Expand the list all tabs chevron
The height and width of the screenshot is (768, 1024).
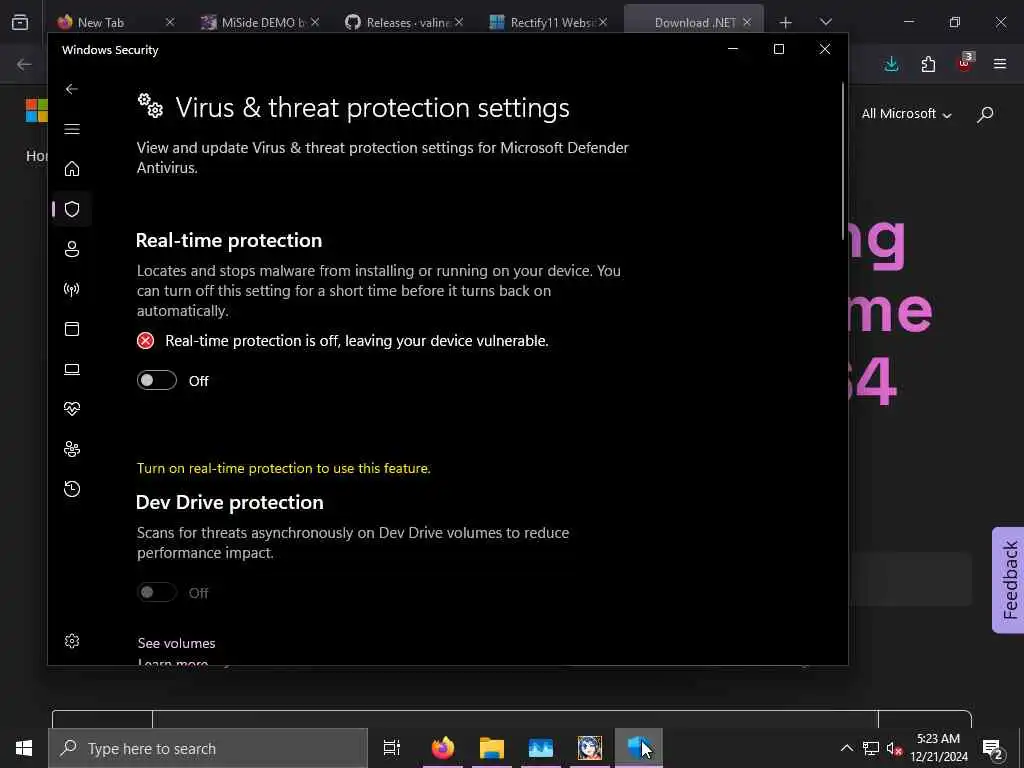pos(825,22)
